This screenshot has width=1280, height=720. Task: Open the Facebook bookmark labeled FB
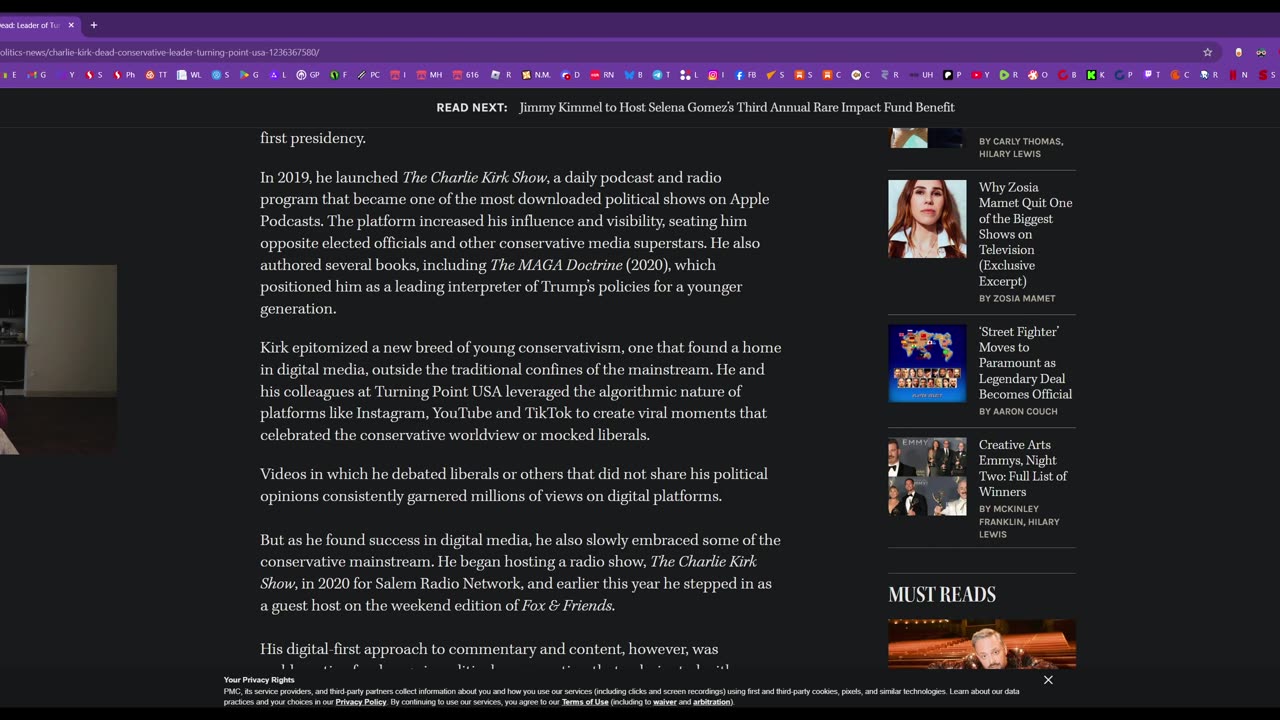point(745,75)
